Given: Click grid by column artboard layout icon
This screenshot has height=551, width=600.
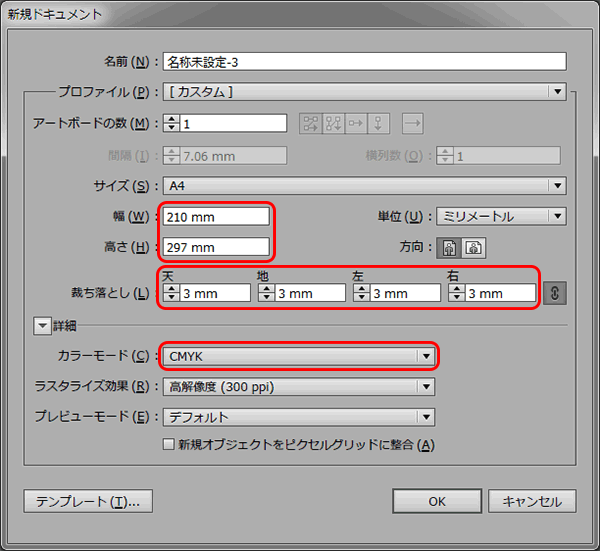Looking at the screenshot, I should (x=333, y=124).
